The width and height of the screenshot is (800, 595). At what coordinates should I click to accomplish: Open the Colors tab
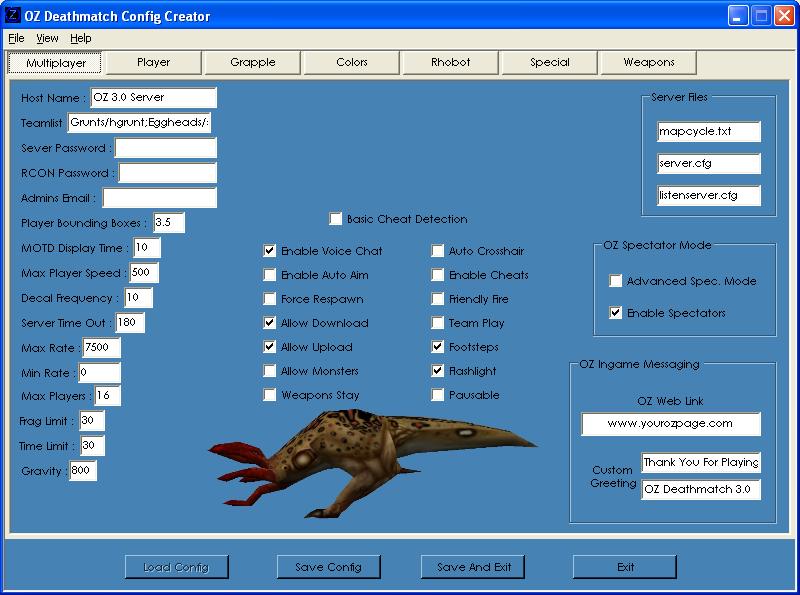coord(352,63)
